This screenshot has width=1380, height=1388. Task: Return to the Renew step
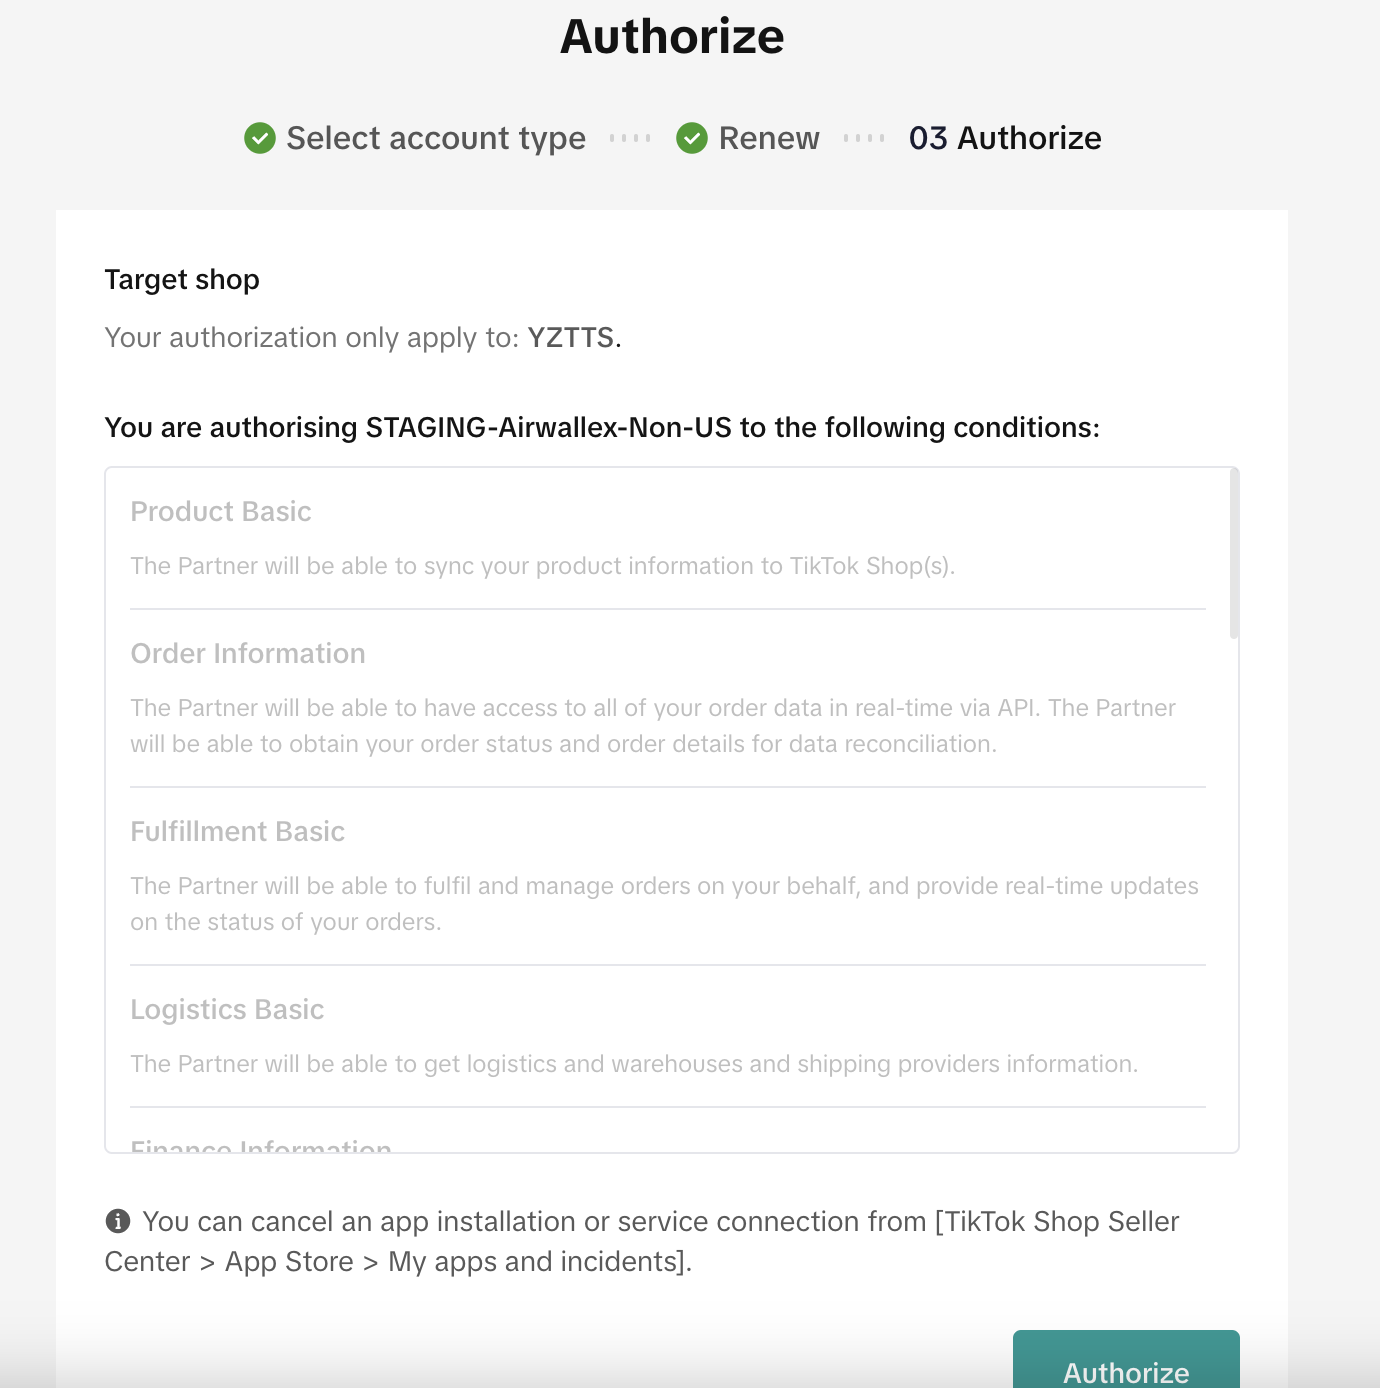pos(768,138)
